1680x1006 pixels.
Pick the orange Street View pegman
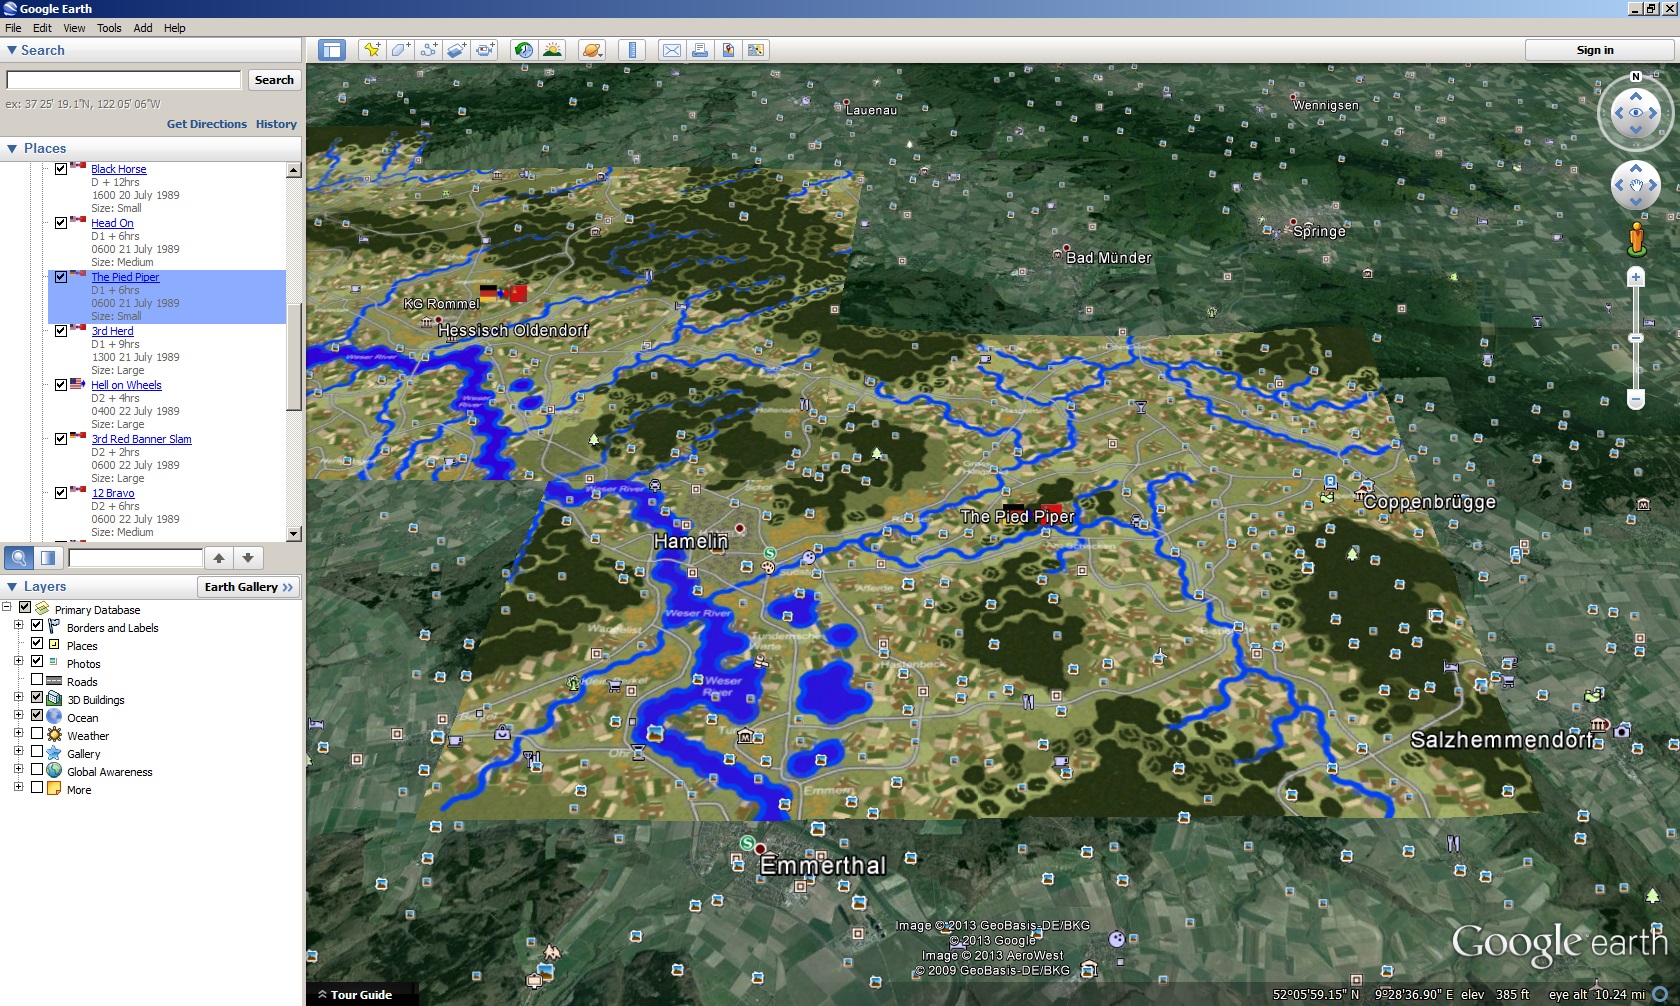point(1636,239)
